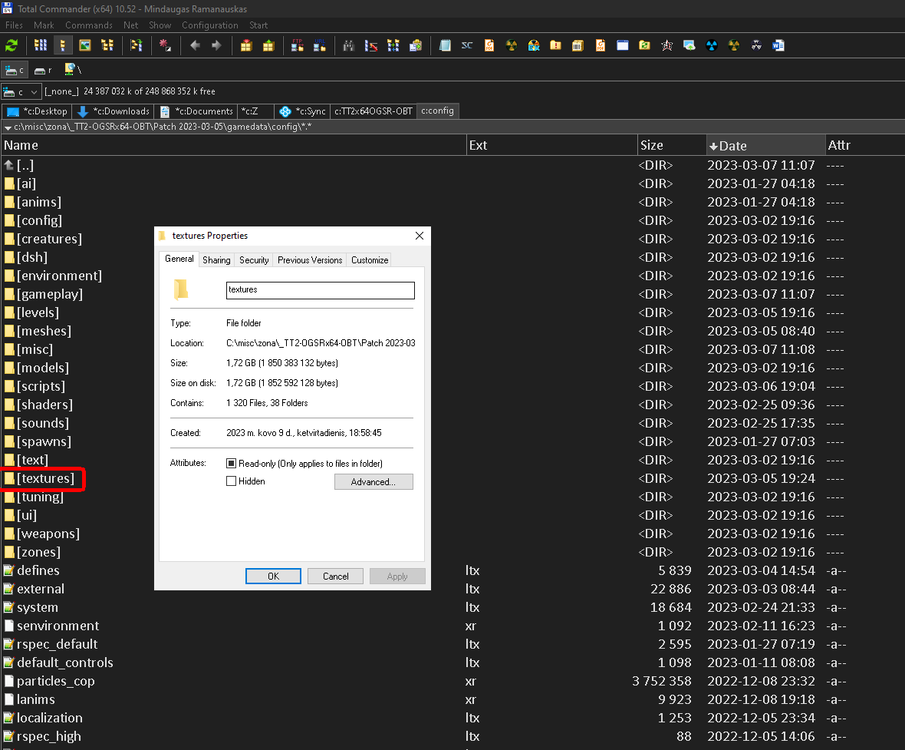This screenshot has width=905, height=750.
Task: Select the c:Downloads folder tab
Action: (115, 111)
